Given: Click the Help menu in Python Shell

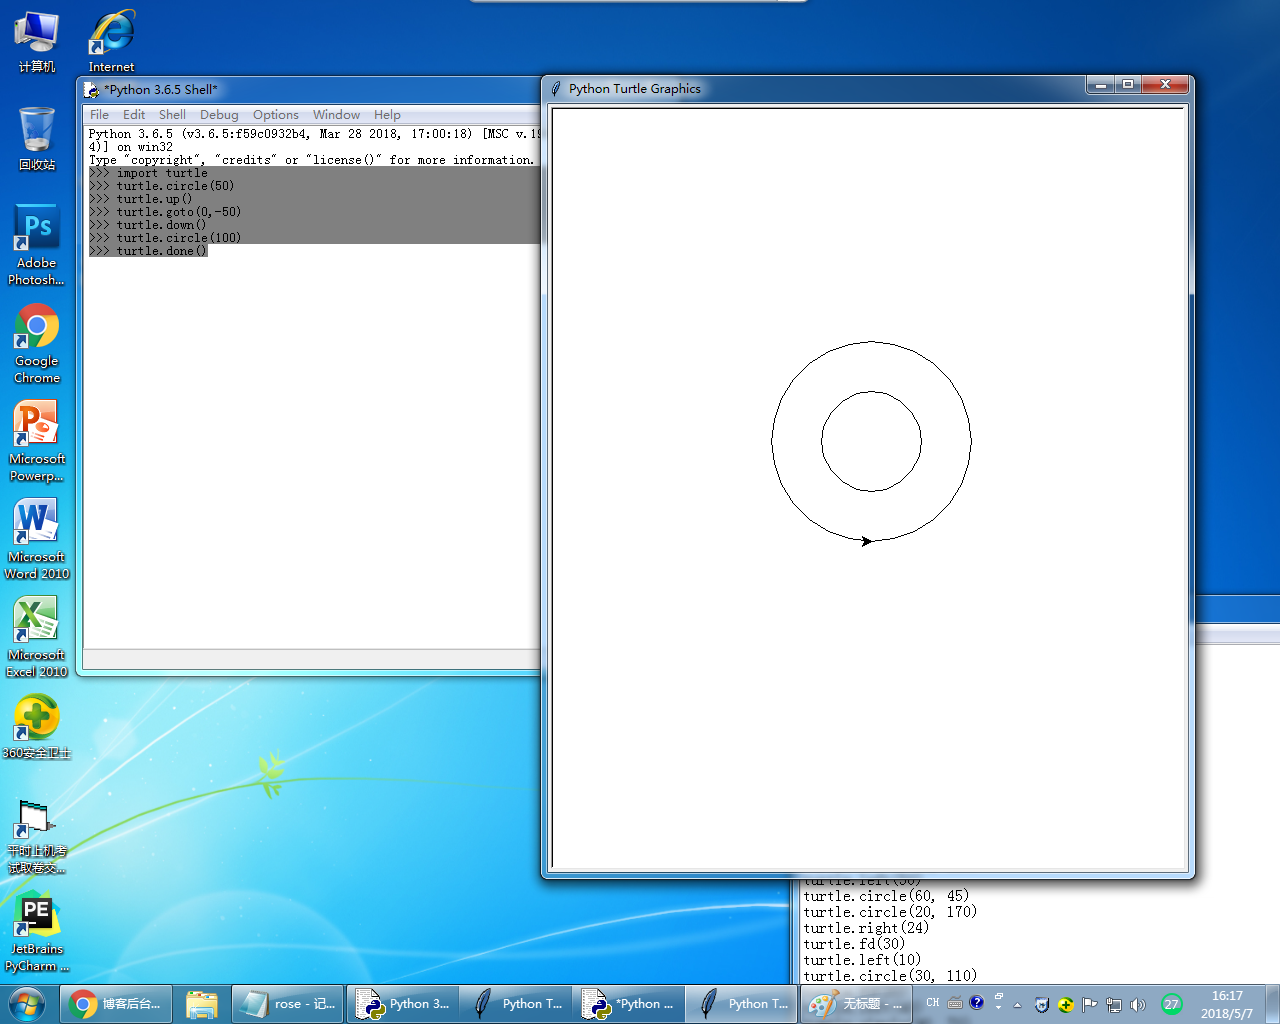Looking at the screenshot, I should pyautogui.click(x=387, y=115).
